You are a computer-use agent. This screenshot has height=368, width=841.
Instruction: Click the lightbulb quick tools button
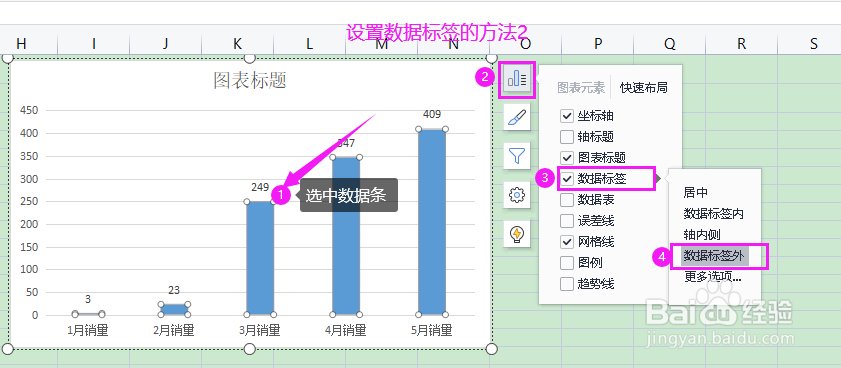[x=517, y=234]
